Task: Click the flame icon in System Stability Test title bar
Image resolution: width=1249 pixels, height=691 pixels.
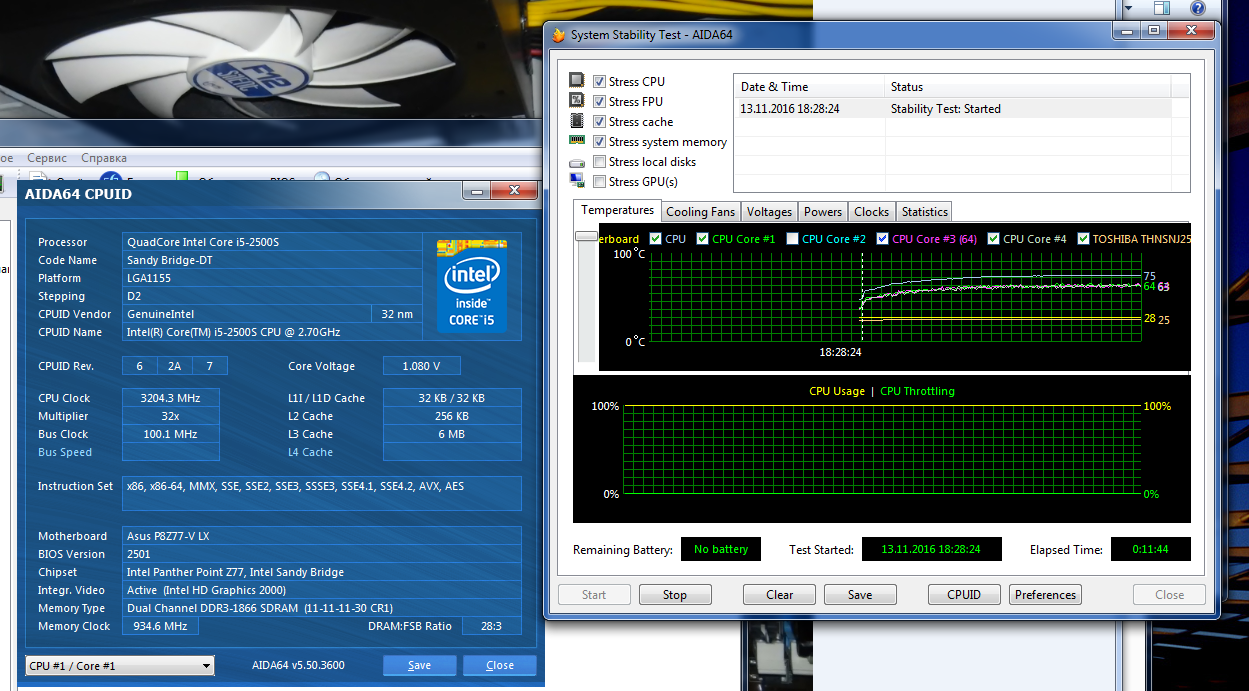Action: (x=558, y=34)
